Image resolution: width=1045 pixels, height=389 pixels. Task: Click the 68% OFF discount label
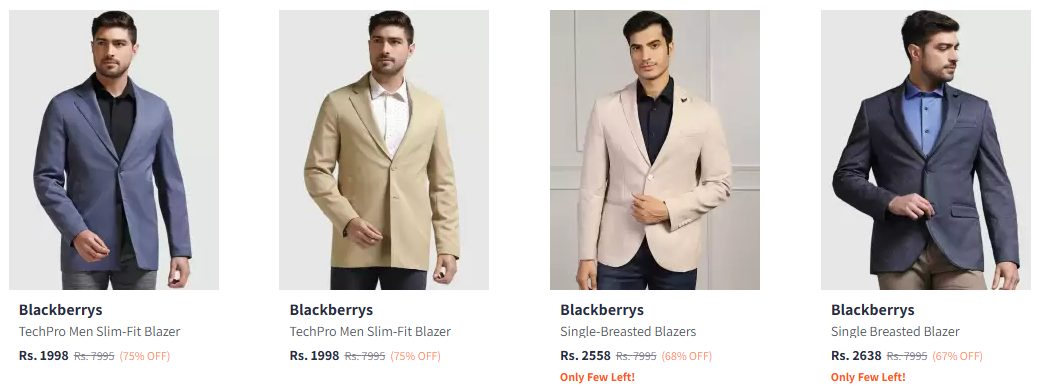coord(686,356)
